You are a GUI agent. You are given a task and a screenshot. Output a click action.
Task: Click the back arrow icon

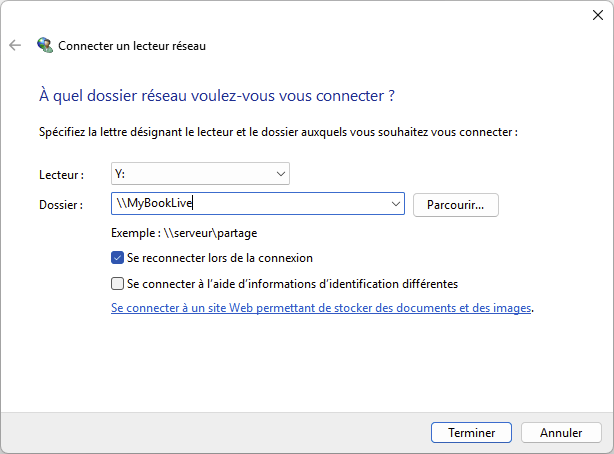pos(14,45)
